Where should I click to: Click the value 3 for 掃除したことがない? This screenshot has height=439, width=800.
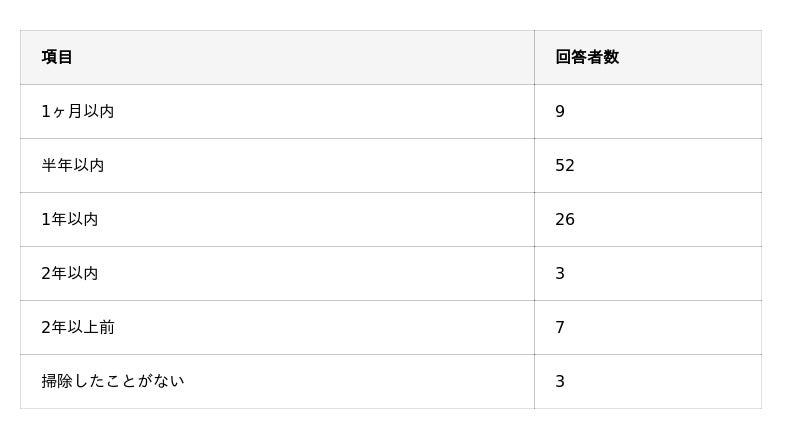[x=560, y=381]
